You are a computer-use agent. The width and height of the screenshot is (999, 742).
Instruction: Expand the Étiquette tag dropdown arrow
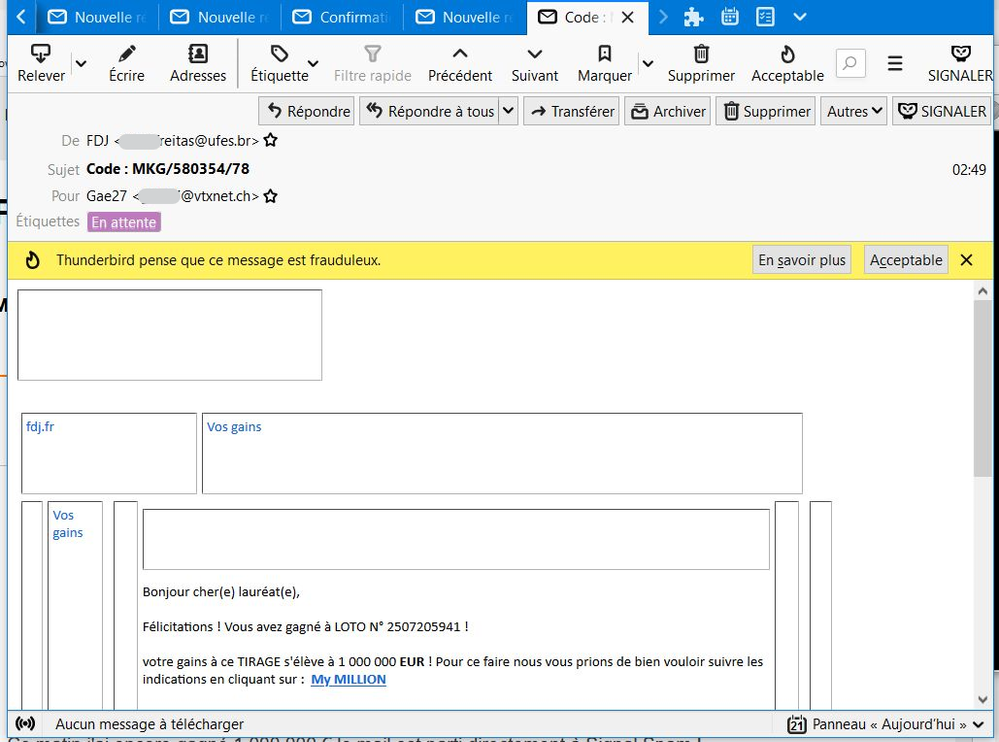click(313, 64)
